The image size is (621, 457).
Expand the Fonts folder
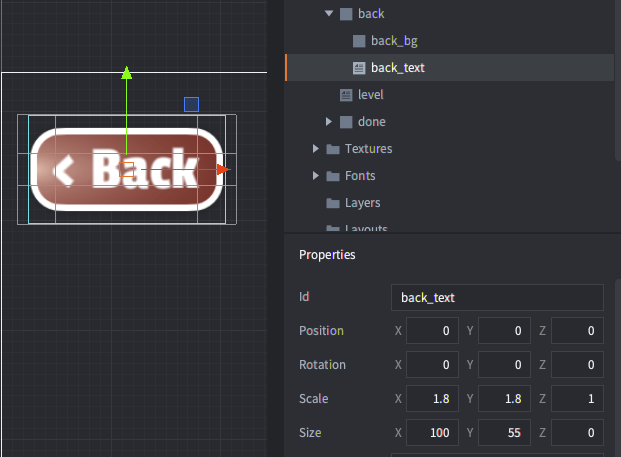316,176
